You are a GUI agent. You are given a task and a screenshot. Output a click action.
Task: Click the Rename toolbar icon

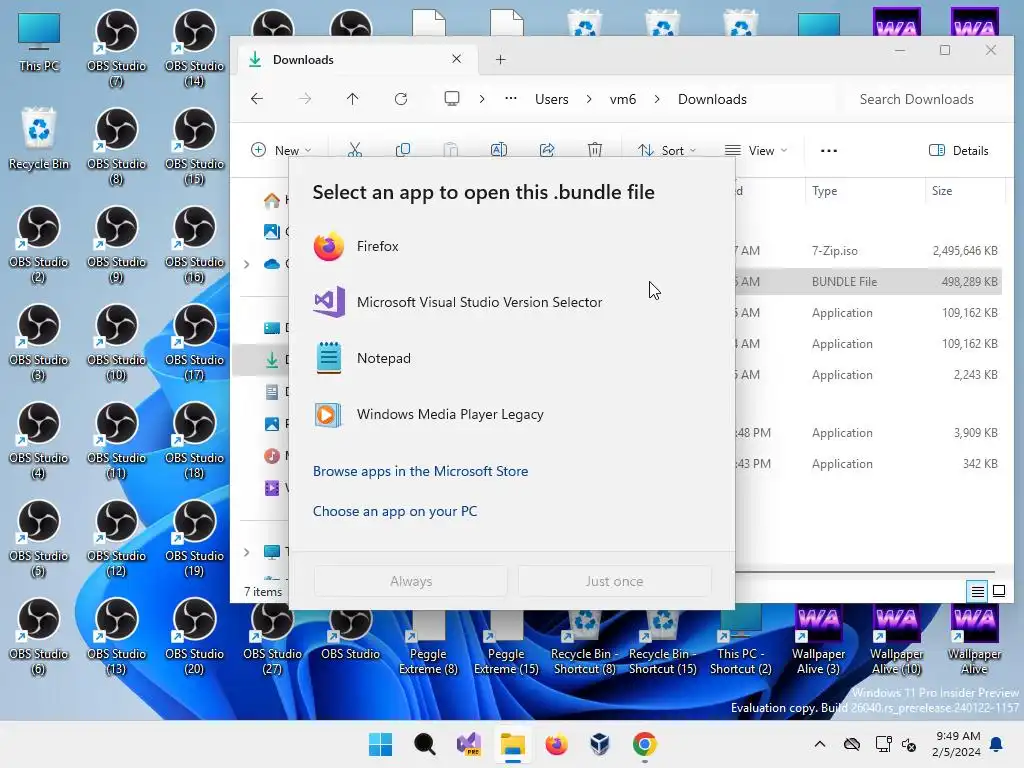(499, 150)
